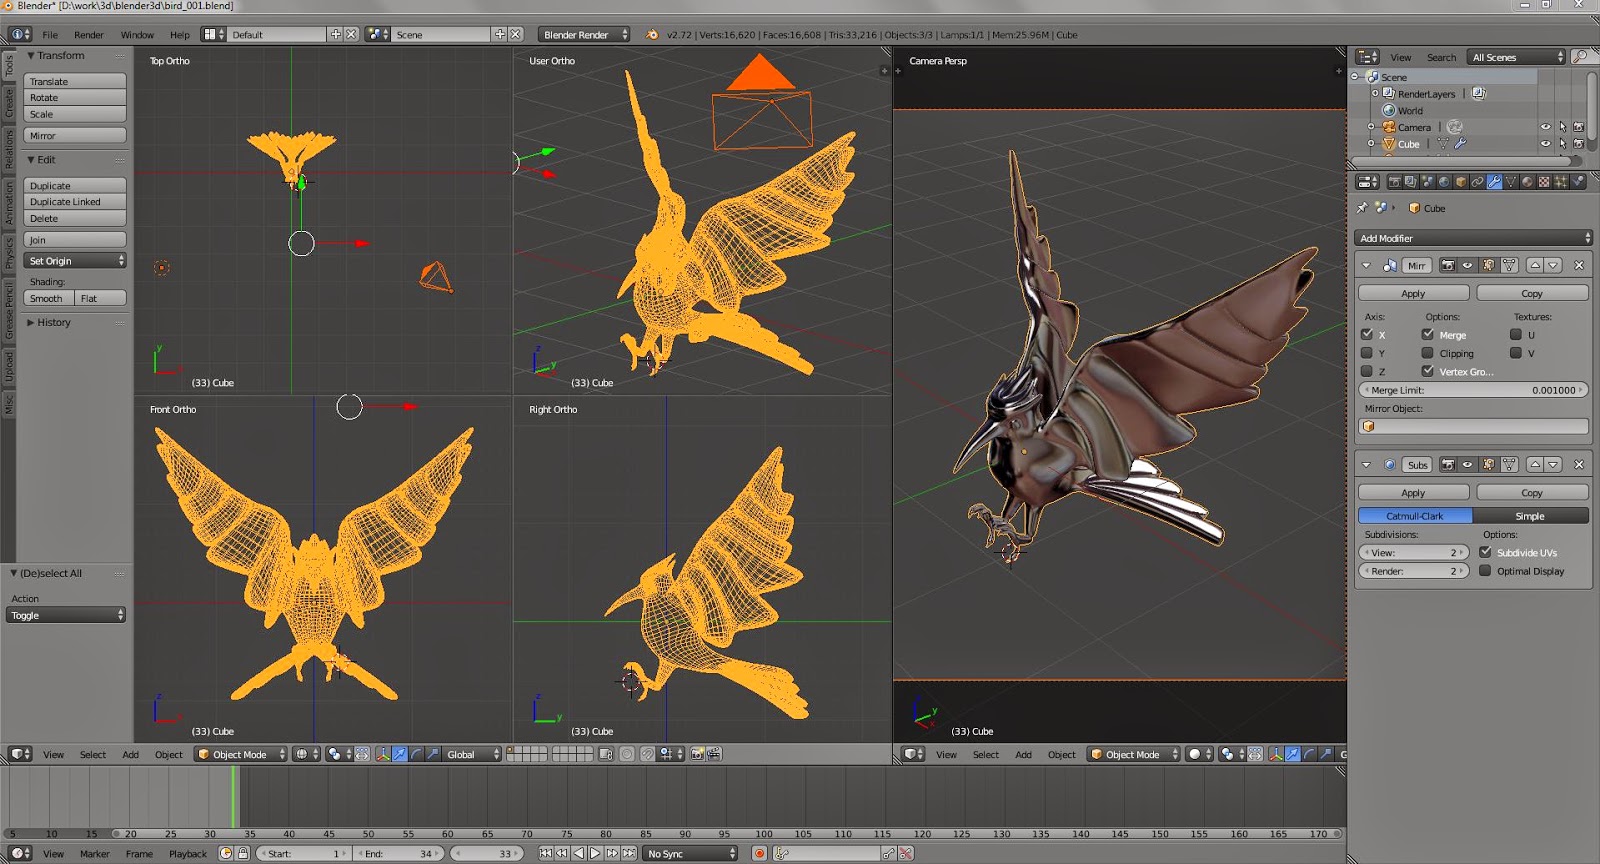
Task: Apply the Mirror modifier
Action: click(1413, 294)
